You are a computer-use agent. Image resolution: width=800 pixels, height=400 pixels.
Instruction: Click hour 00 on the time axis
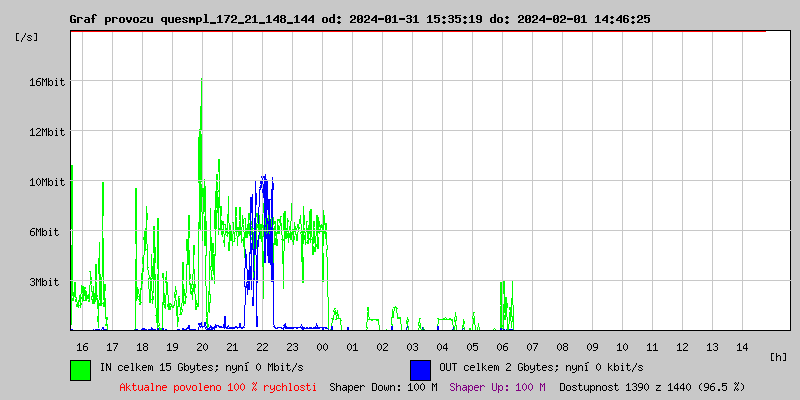tap(322, 347)
